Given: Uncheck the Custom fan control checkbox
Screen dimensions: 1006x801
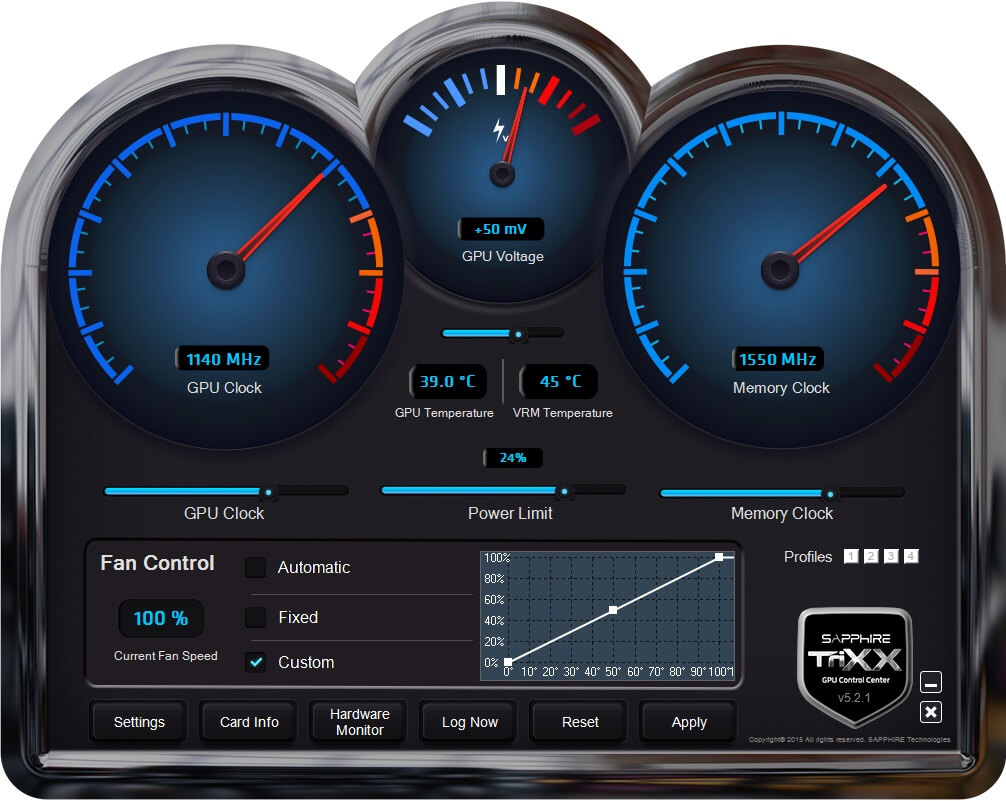Looking at the screenshot, I should tap(256, 662).
